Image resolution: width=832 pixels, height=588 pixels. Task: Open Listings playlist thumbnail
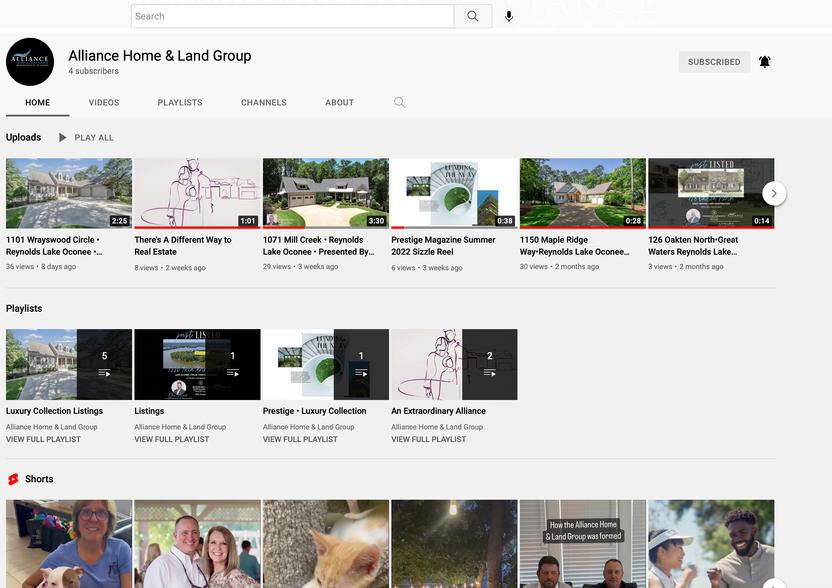click(x=197, y=364)
